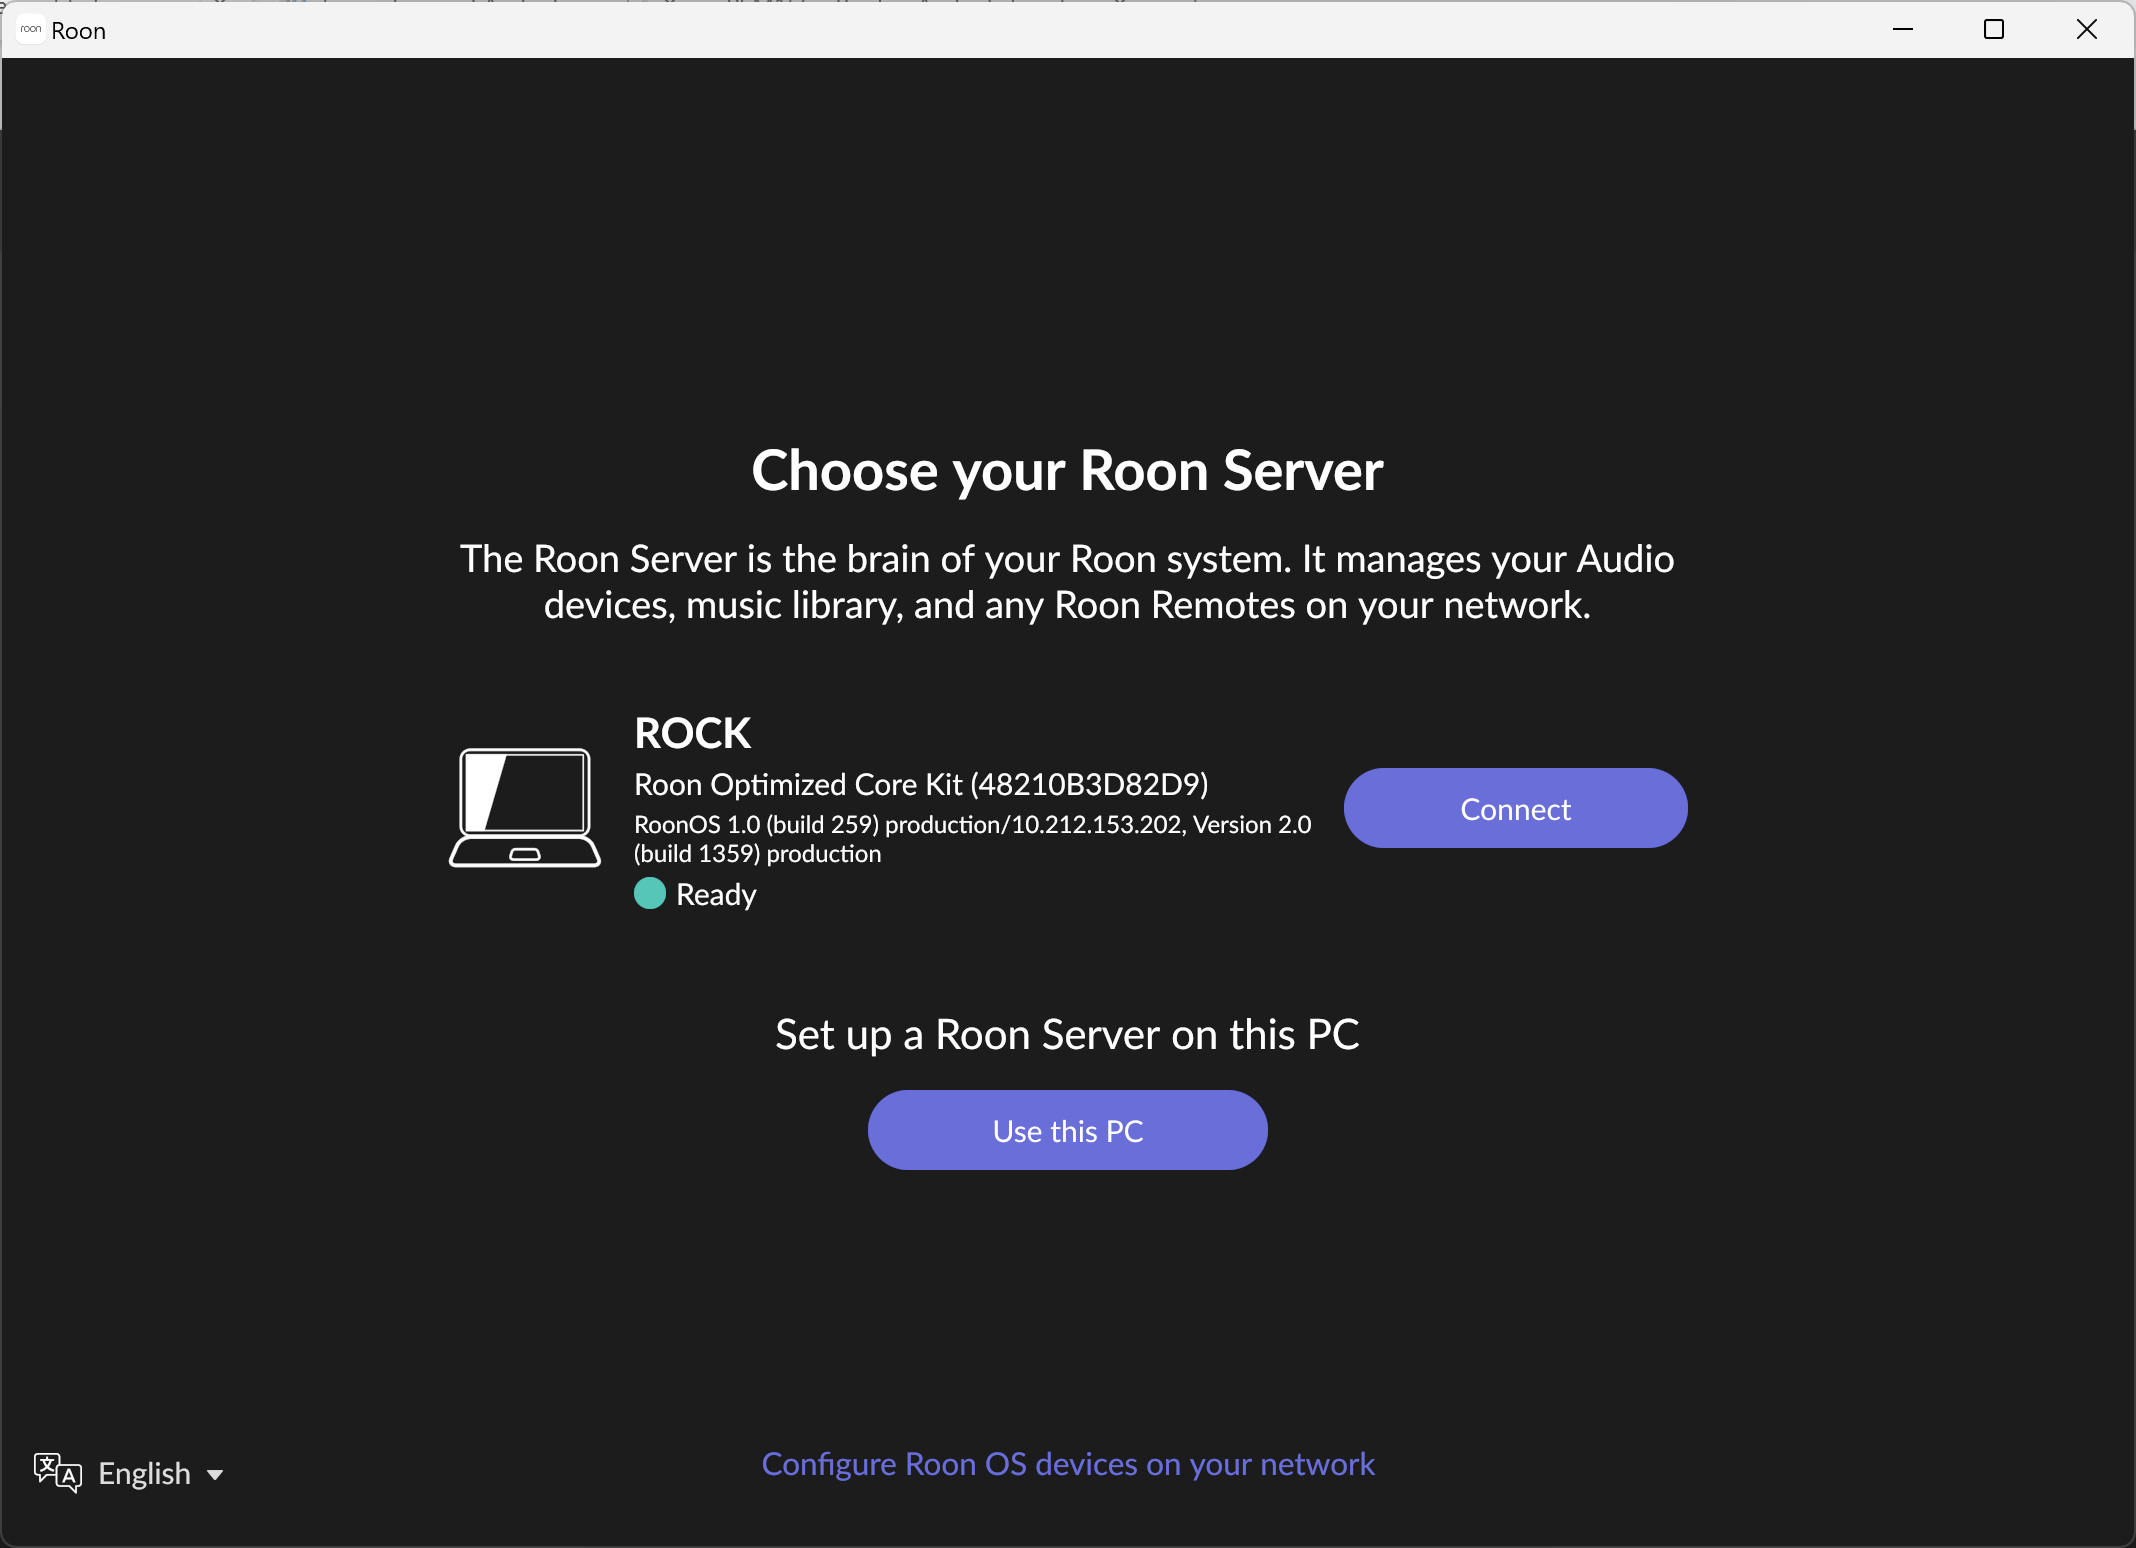The width and height of the screenshot is (2136, 1548).
Task: Click Connect to join the ROCK server
Action: [x=1514, y=808]
